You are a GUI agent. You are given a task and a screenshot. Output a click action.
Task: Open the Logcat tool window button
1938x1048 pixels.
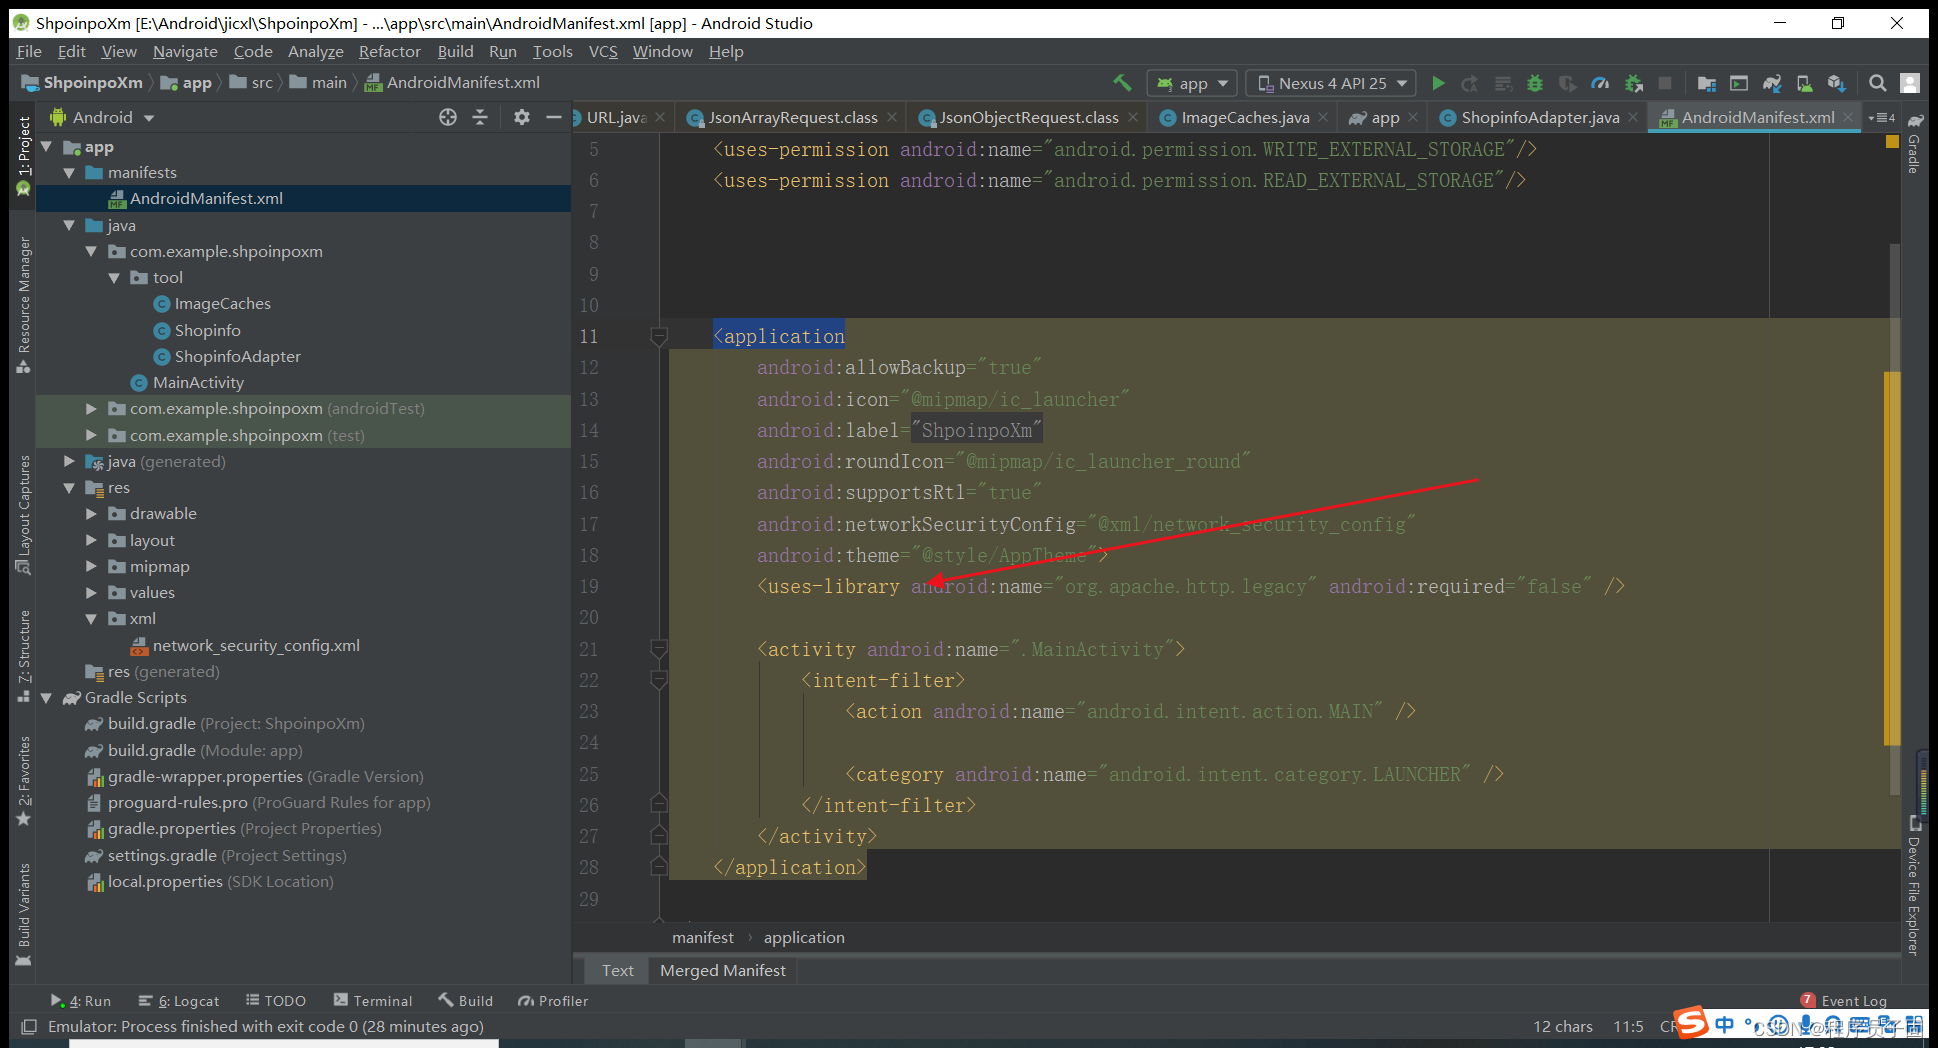pyautogui.click(x=179, y=1001)
